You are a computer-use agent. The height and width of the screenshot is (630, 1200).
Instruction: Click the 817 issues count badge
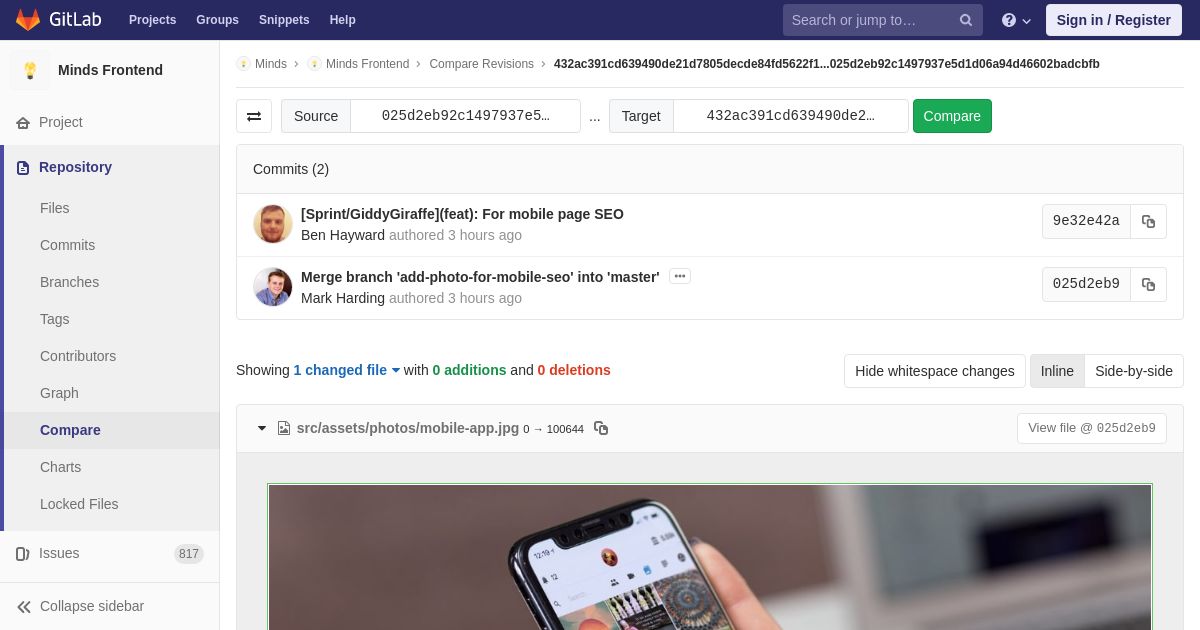(x=189, y=554)
